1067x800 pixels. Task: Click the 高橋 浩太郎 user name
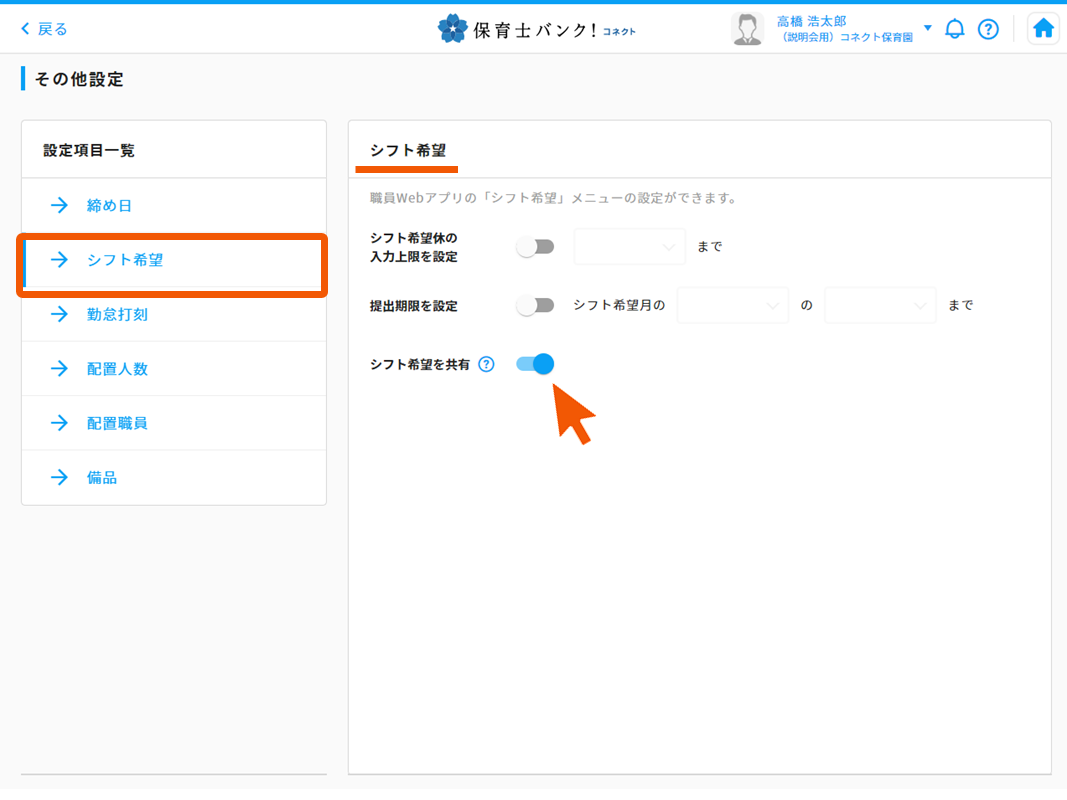tap(811, 21)
